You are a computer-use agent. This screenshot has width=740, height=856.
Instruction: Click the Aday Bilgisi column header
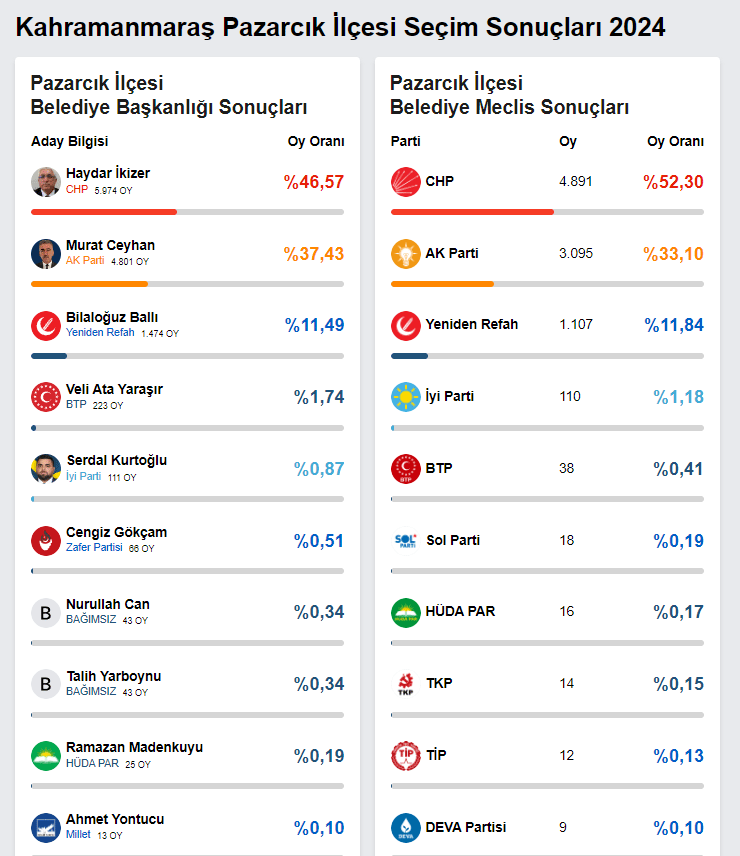[70, 141]
